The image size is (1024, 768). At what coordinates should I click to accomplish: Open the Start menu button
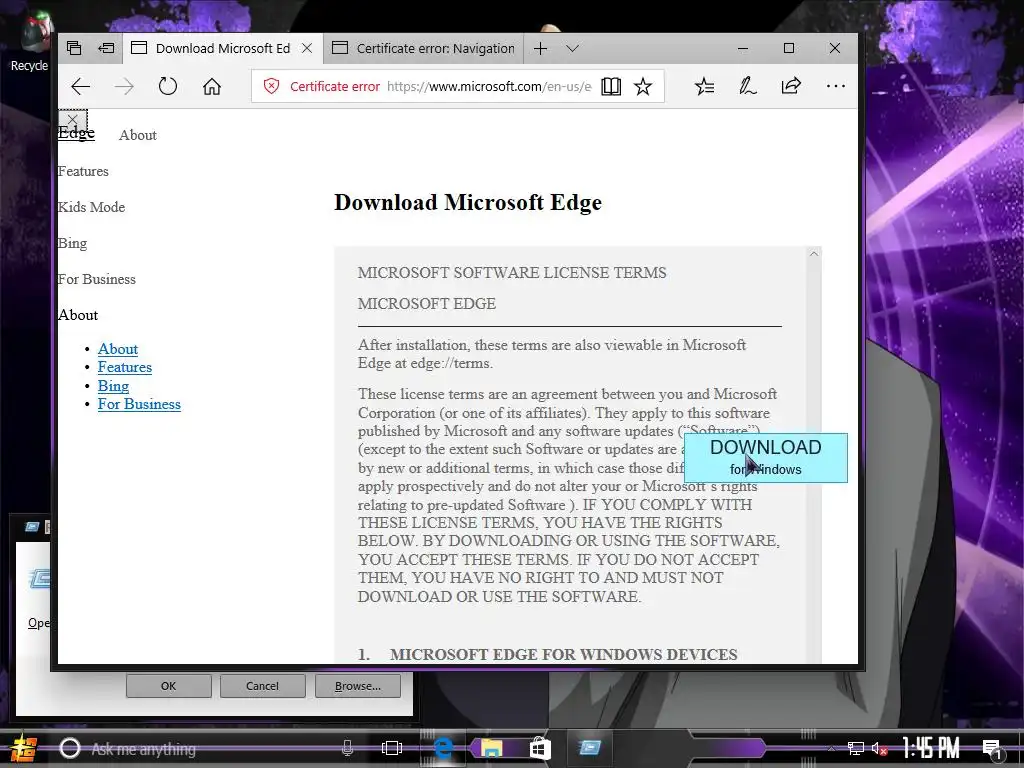pyautogui.click(x=24, y=748)
